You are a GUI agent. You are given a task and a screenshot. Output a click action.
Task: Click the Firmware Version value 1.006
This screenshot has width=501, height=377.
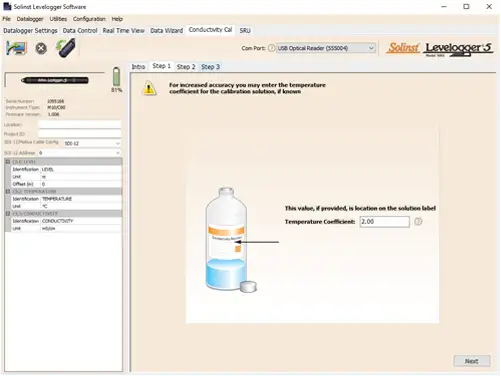click(53, 114)
